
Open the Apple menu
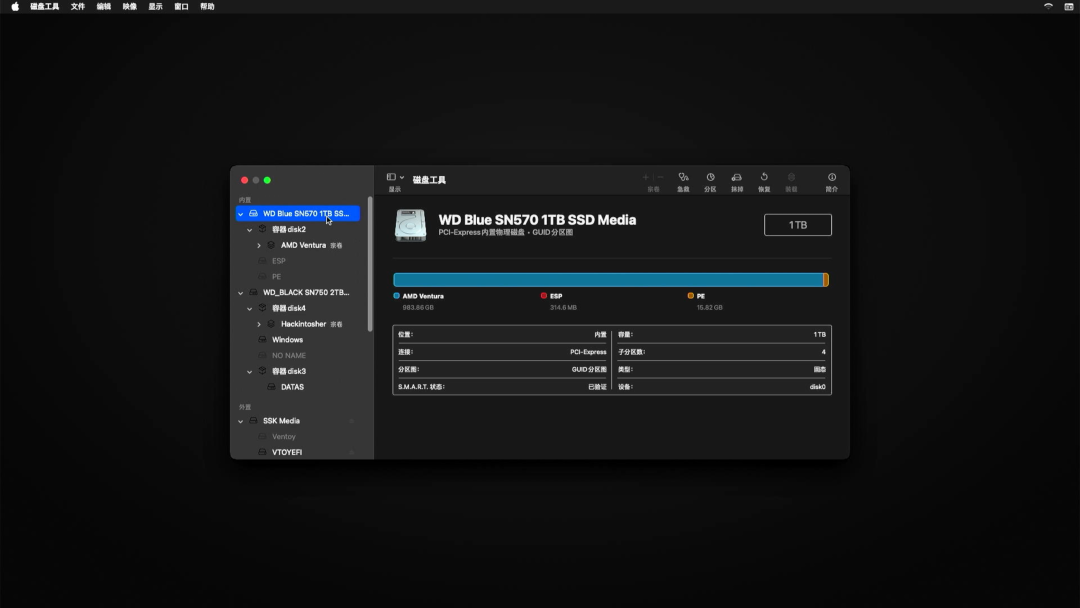coord(15,7)
